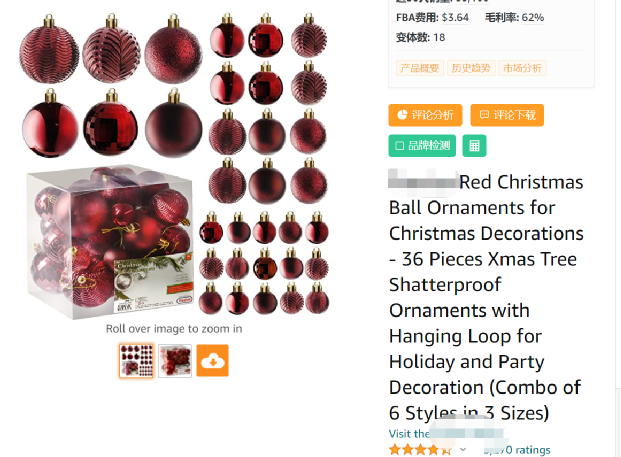Select the first ornament set thumbnail
This screenshot has height=457, width=621.
136,360
